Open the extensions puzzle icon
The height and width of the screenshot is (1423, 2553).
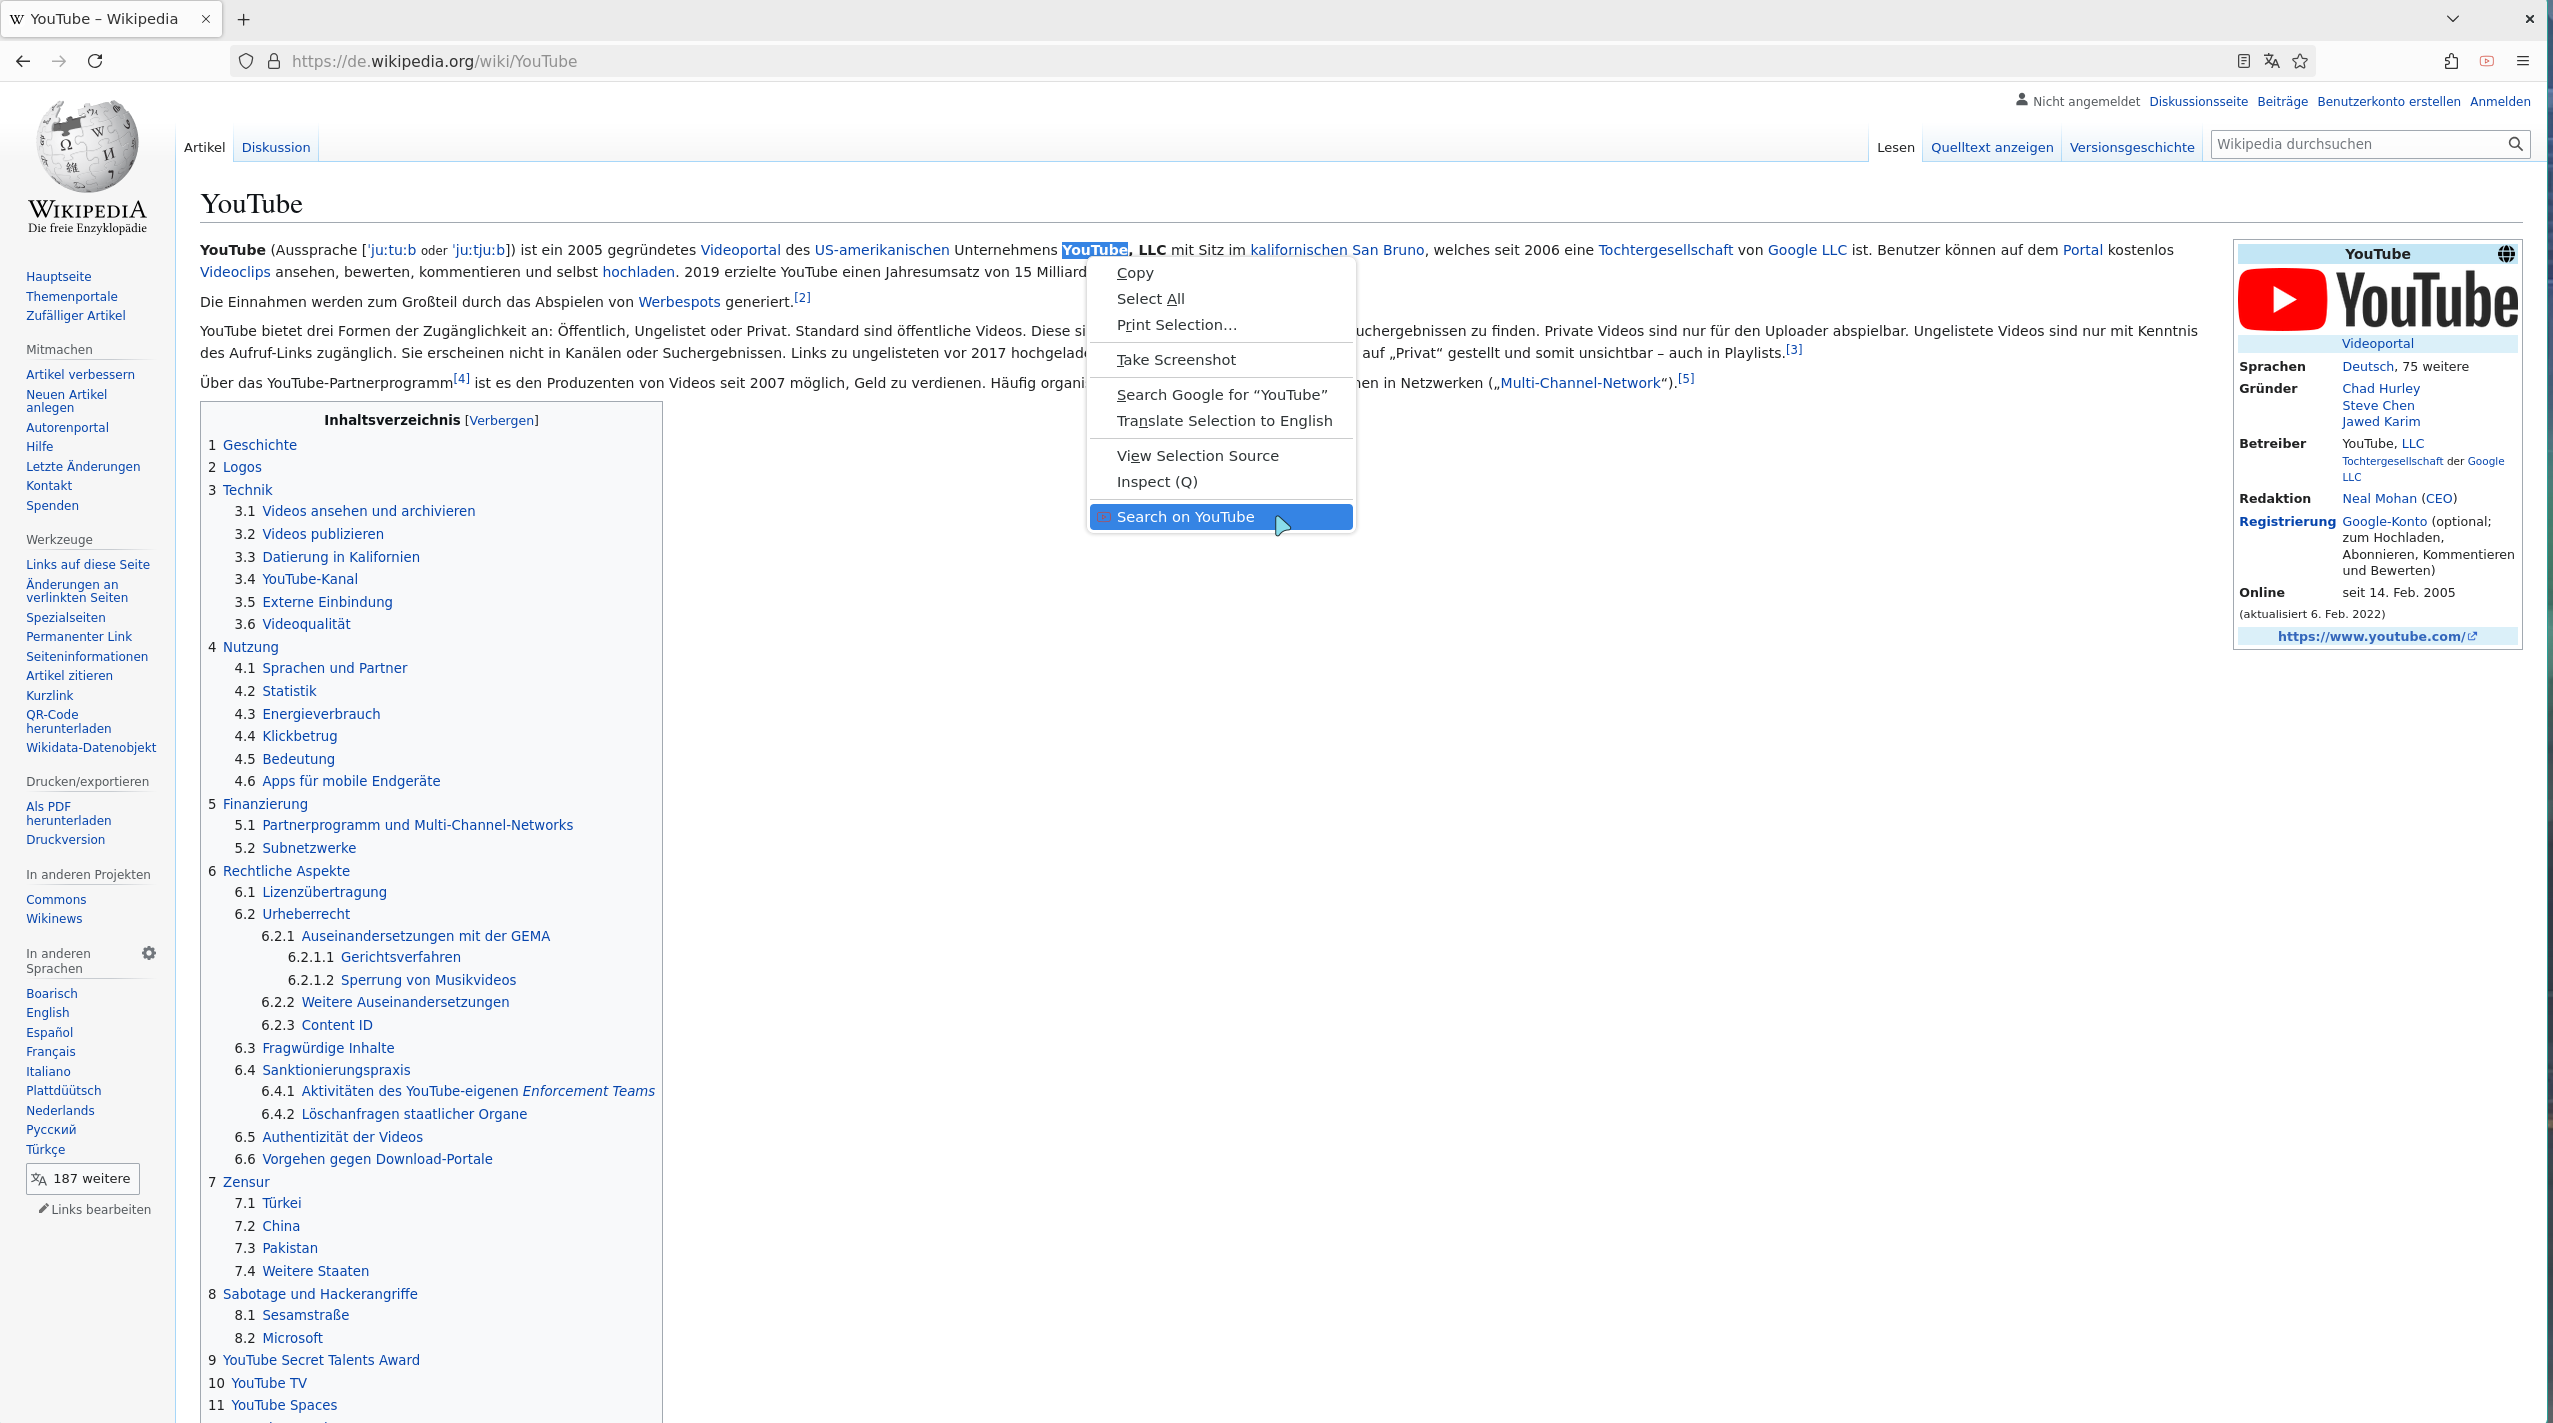pos(2451,61)
